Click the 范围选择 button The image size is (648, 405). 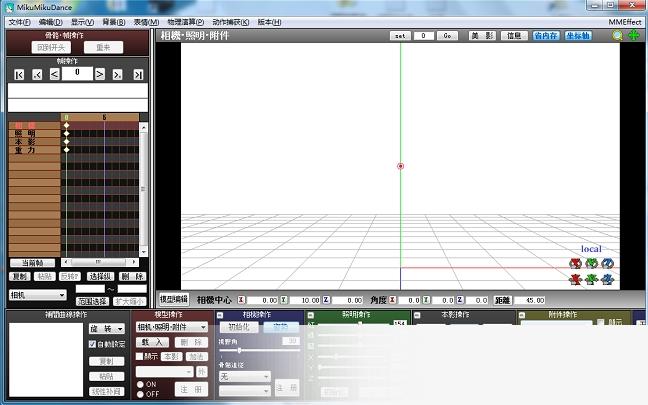(93, 301)
